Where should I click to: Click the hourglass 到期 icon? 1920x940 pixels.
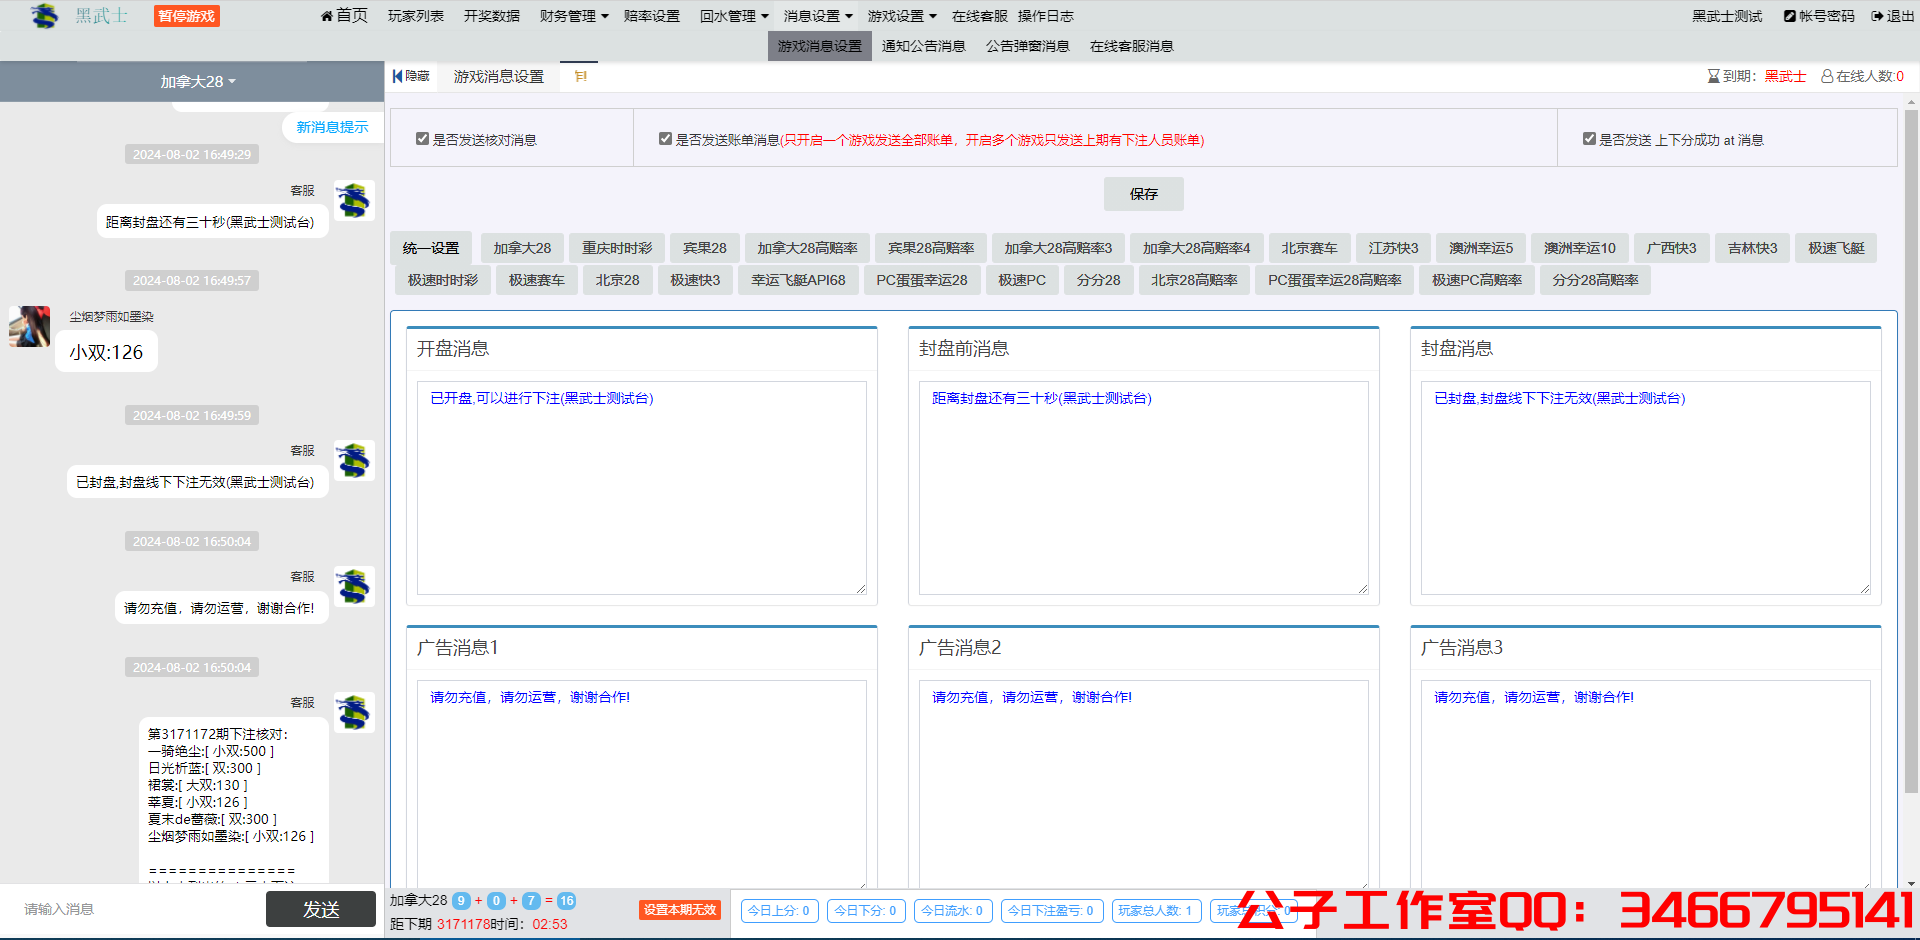[1713, 76]
